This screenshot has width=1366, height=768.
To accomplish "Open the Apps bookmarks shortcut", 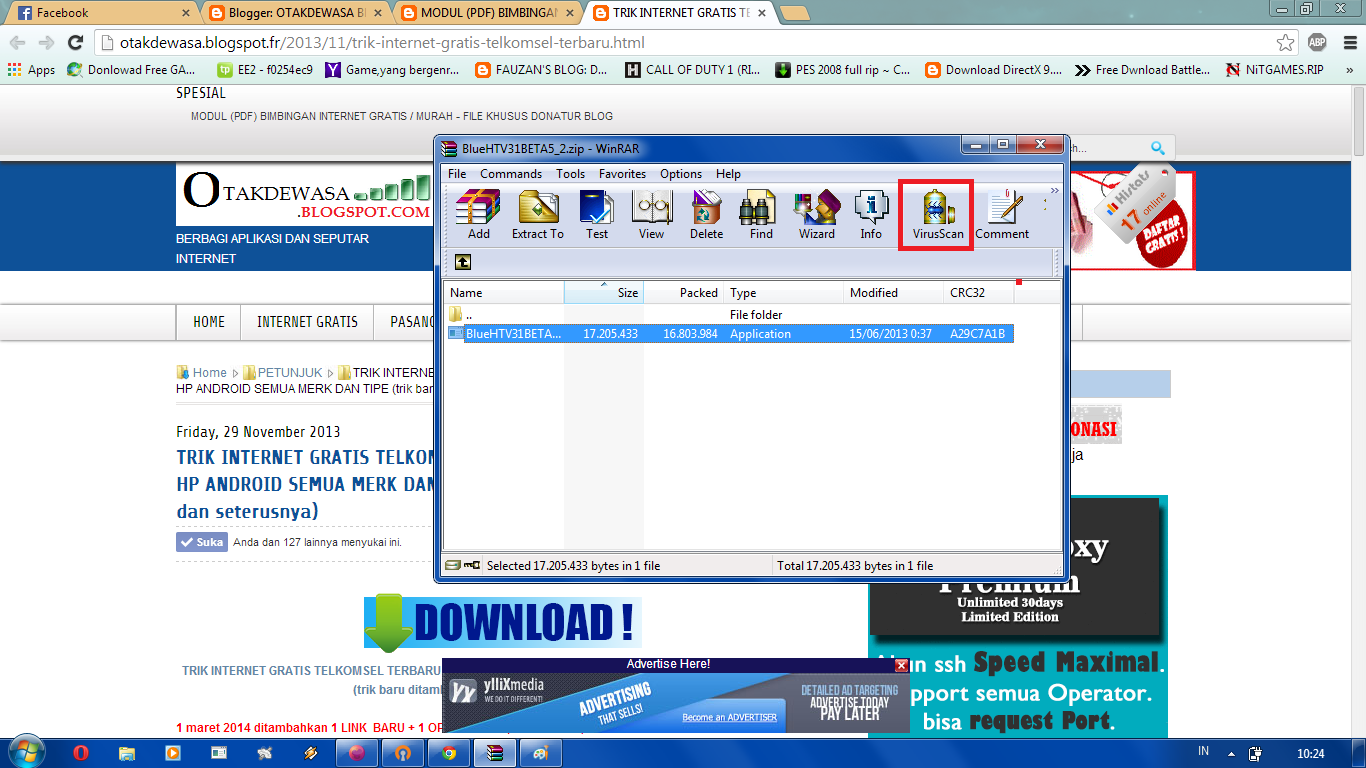I will [31, 70].
